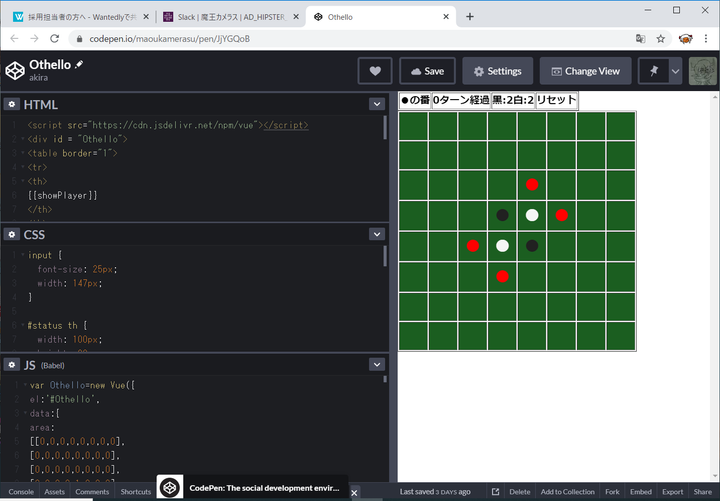Close the Wantedly tab
Viewport: 720px width, 501px height.
(x=146, y=17)
